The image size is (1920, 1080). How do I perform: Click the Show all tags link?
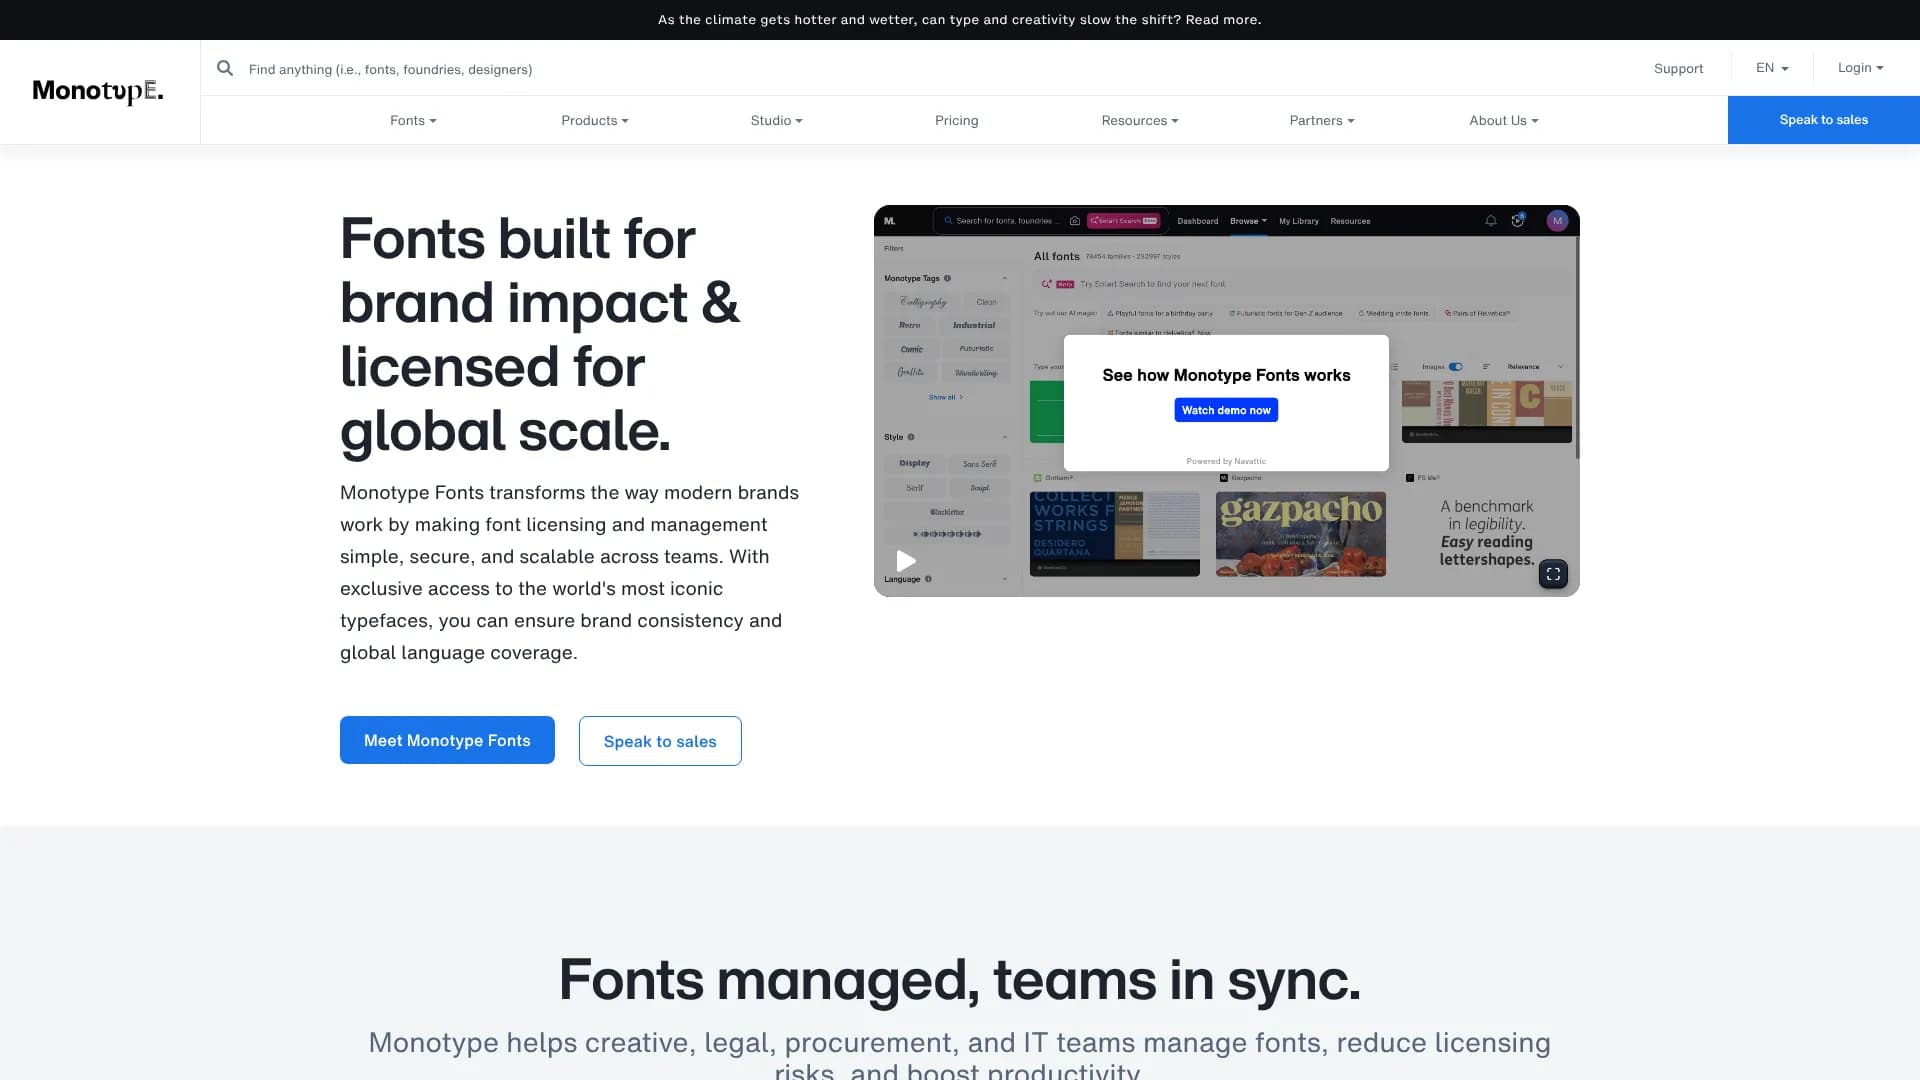(945, 397)
